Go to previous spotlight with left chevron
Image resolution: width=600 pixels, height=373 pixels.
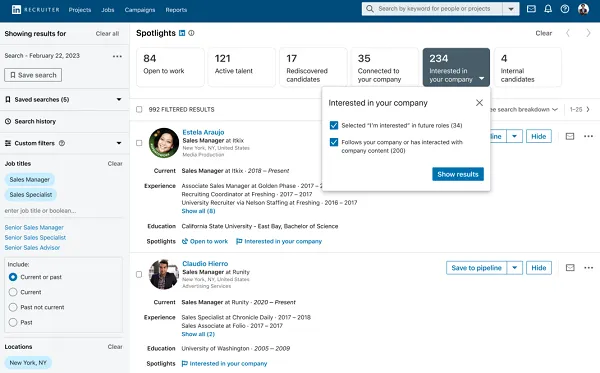point(568,33)
